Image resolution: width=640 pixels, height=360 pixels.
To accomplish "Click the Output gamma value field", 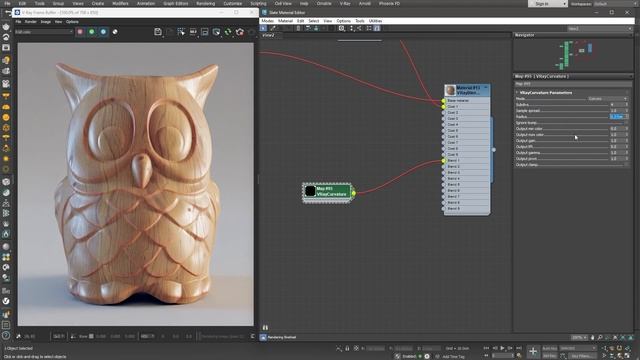I will 617,153.
